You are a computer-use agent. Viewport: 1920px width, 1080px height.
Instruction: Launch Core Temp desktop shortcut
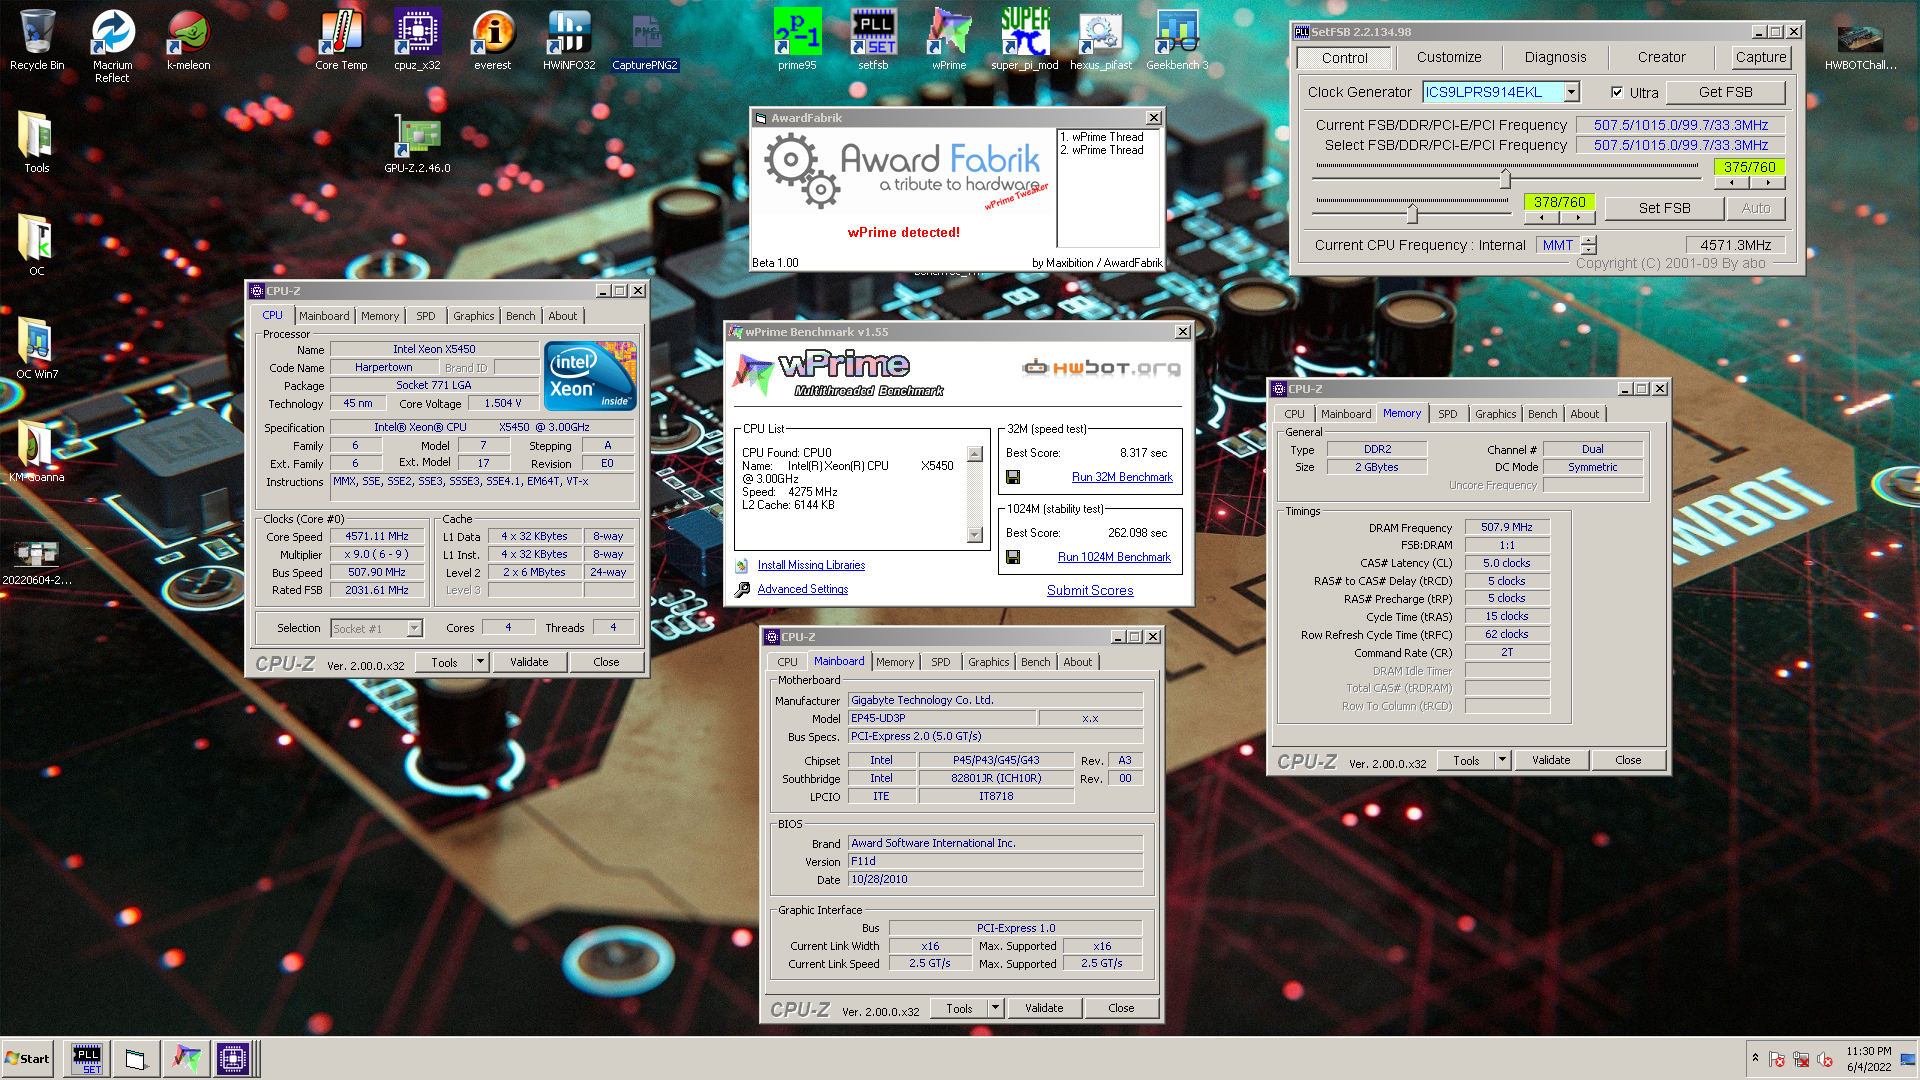pyautogui.click(x=341, y=41)
